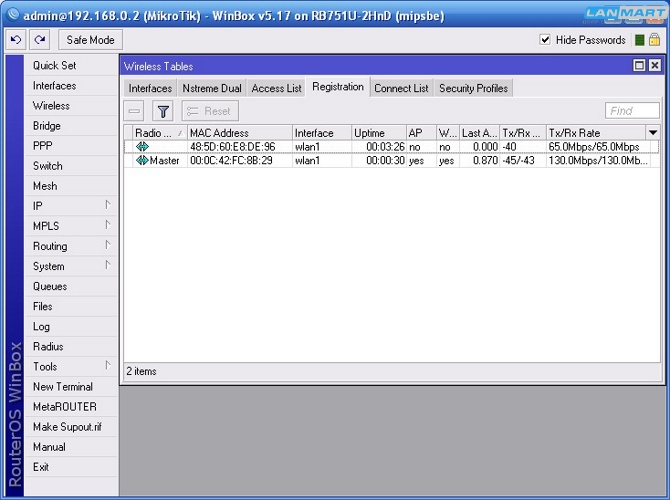Click the Redo arrow button
This screenshot has width=670, height=500.
pos(40,40)
